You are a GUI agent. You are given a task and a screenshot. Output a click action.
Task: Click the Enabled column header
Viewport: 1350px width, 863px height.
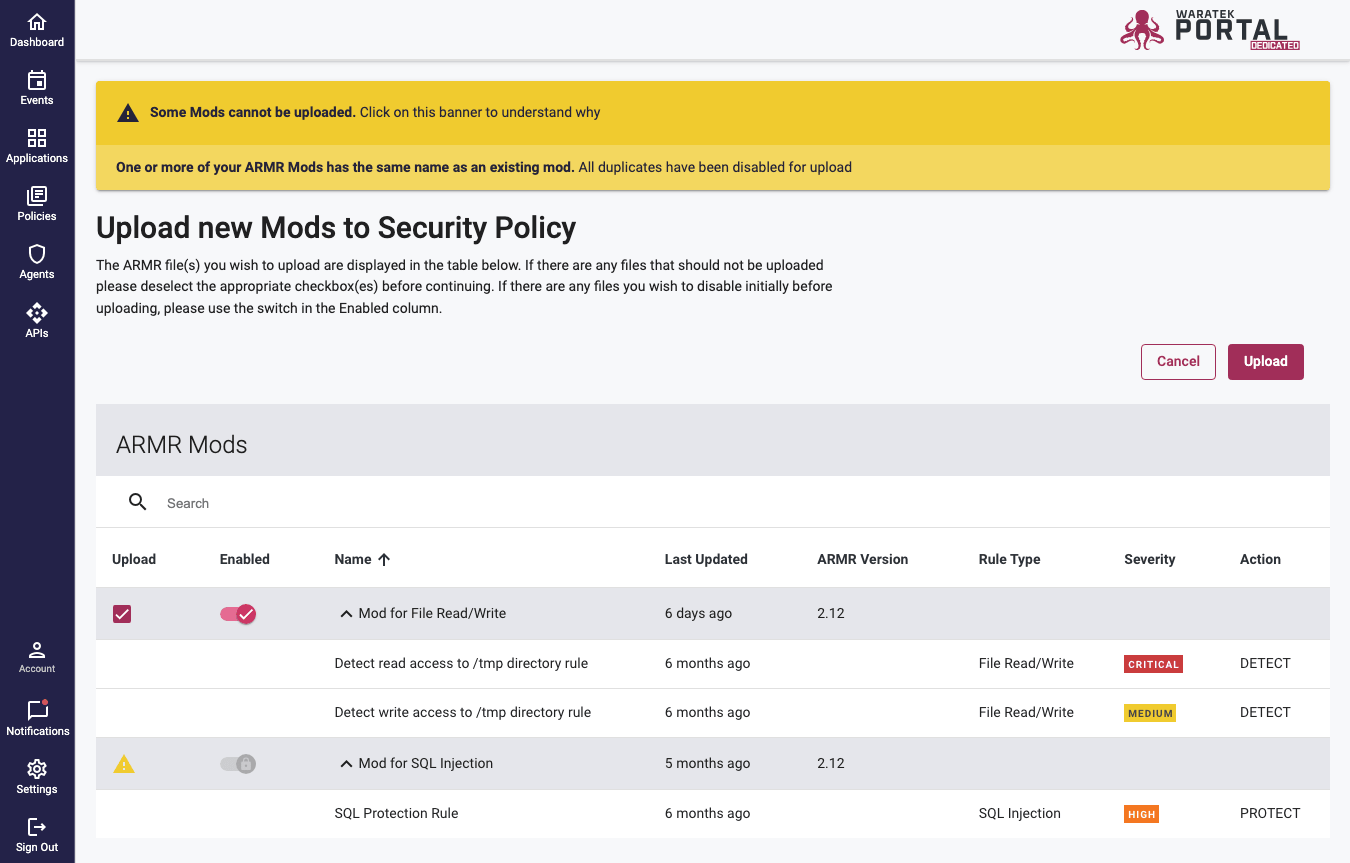245,559
